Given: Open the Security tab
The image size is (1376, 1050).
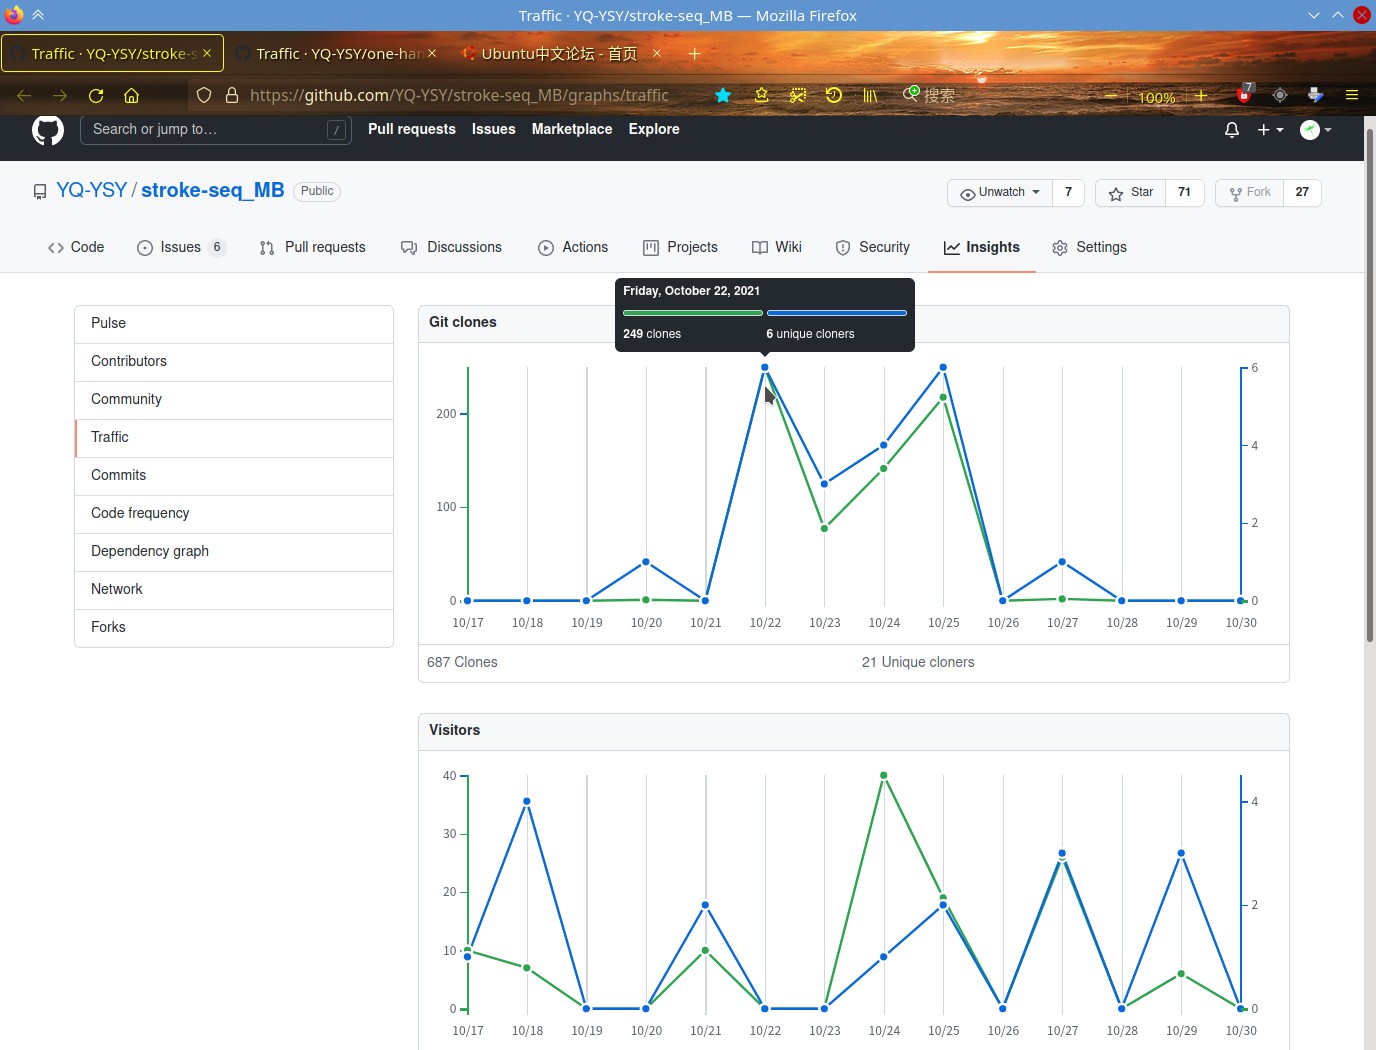Looking at the screenshot, I should [x=873, y=247].
